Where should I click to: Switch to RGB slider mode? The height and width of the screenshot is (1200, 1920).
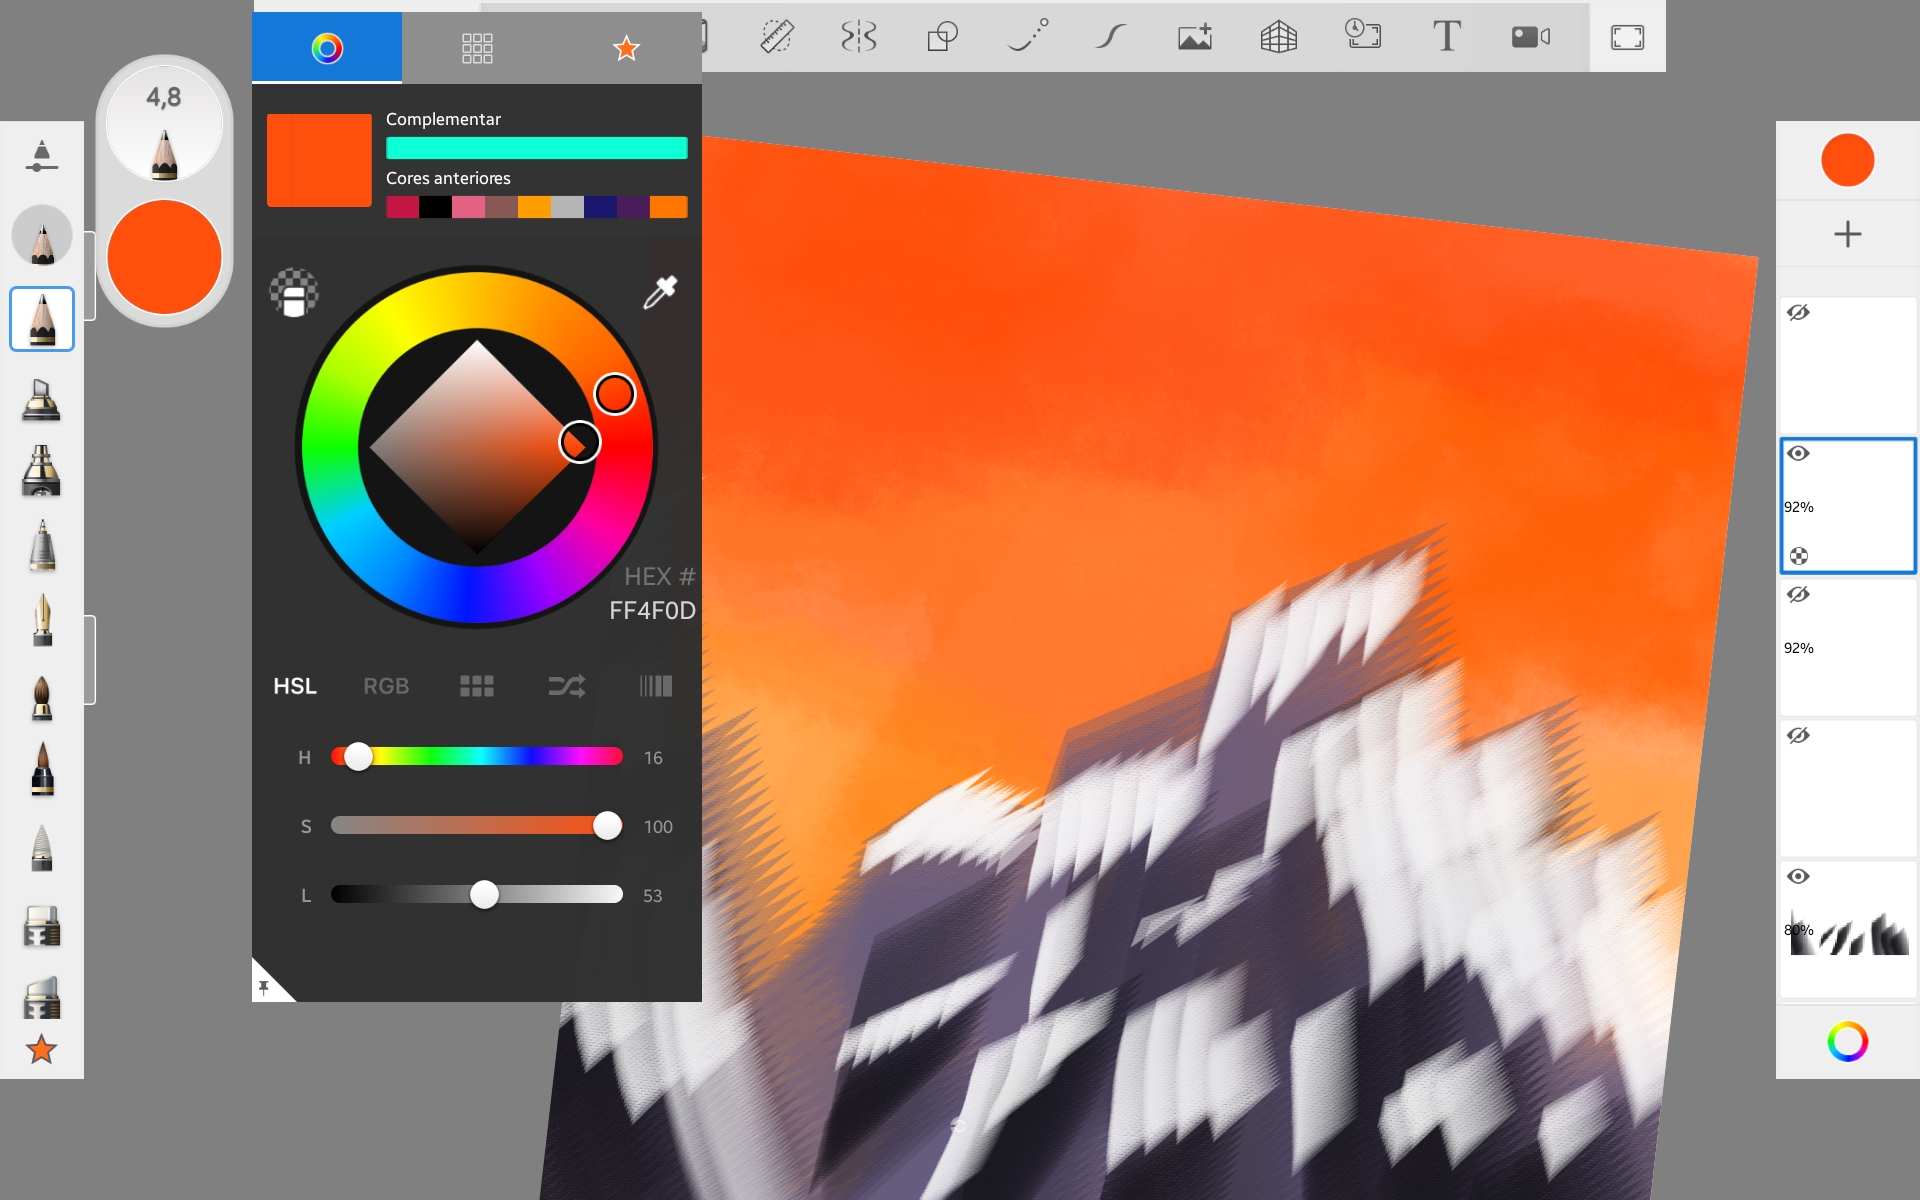point(386,686)
